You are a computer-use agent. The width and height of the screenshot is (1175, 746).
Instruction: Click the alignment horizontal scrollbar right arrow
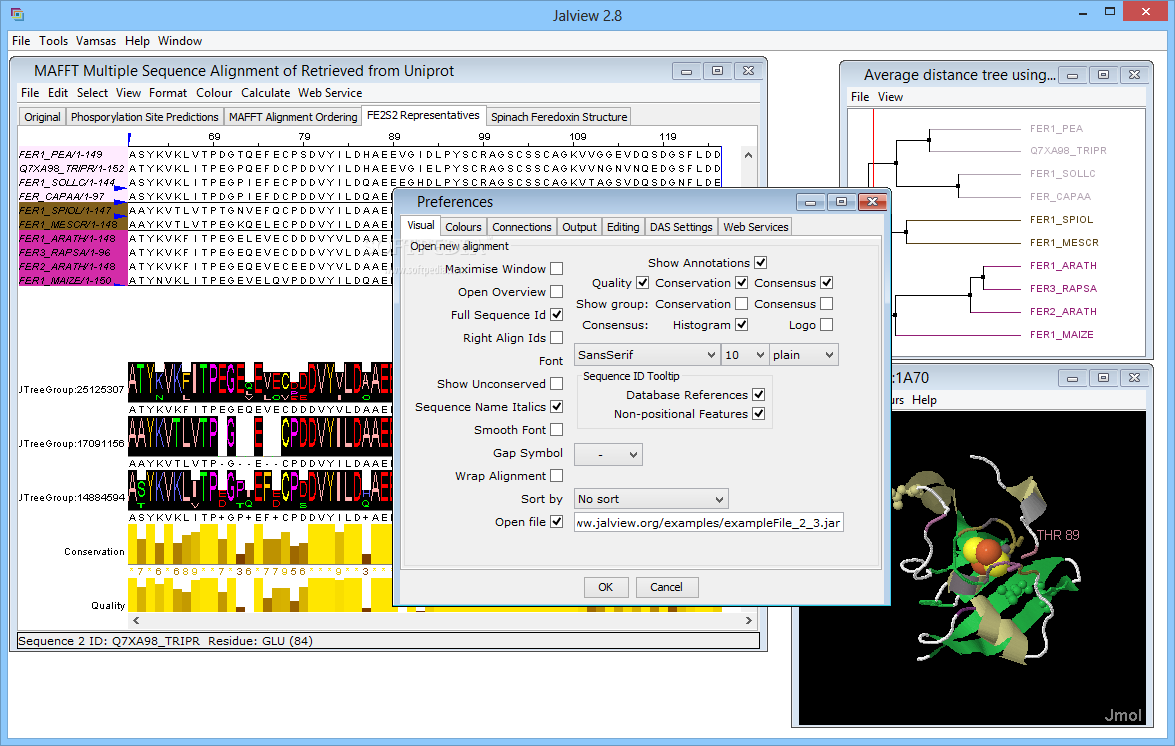click(x=748, y=620)
